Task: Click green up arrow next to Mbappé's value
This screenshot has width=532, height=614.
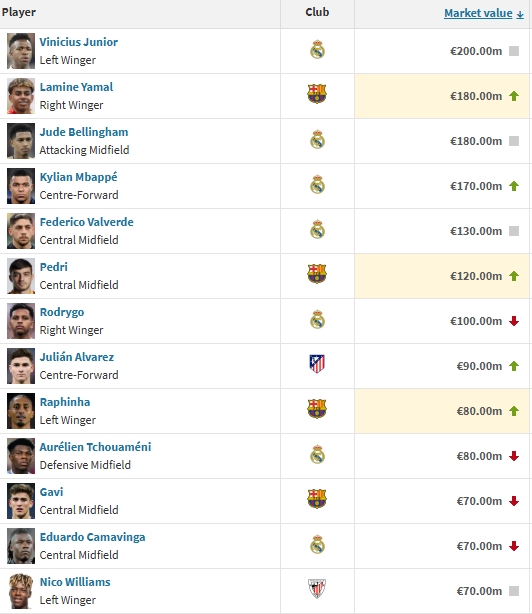Action: [x=514, y=186]
